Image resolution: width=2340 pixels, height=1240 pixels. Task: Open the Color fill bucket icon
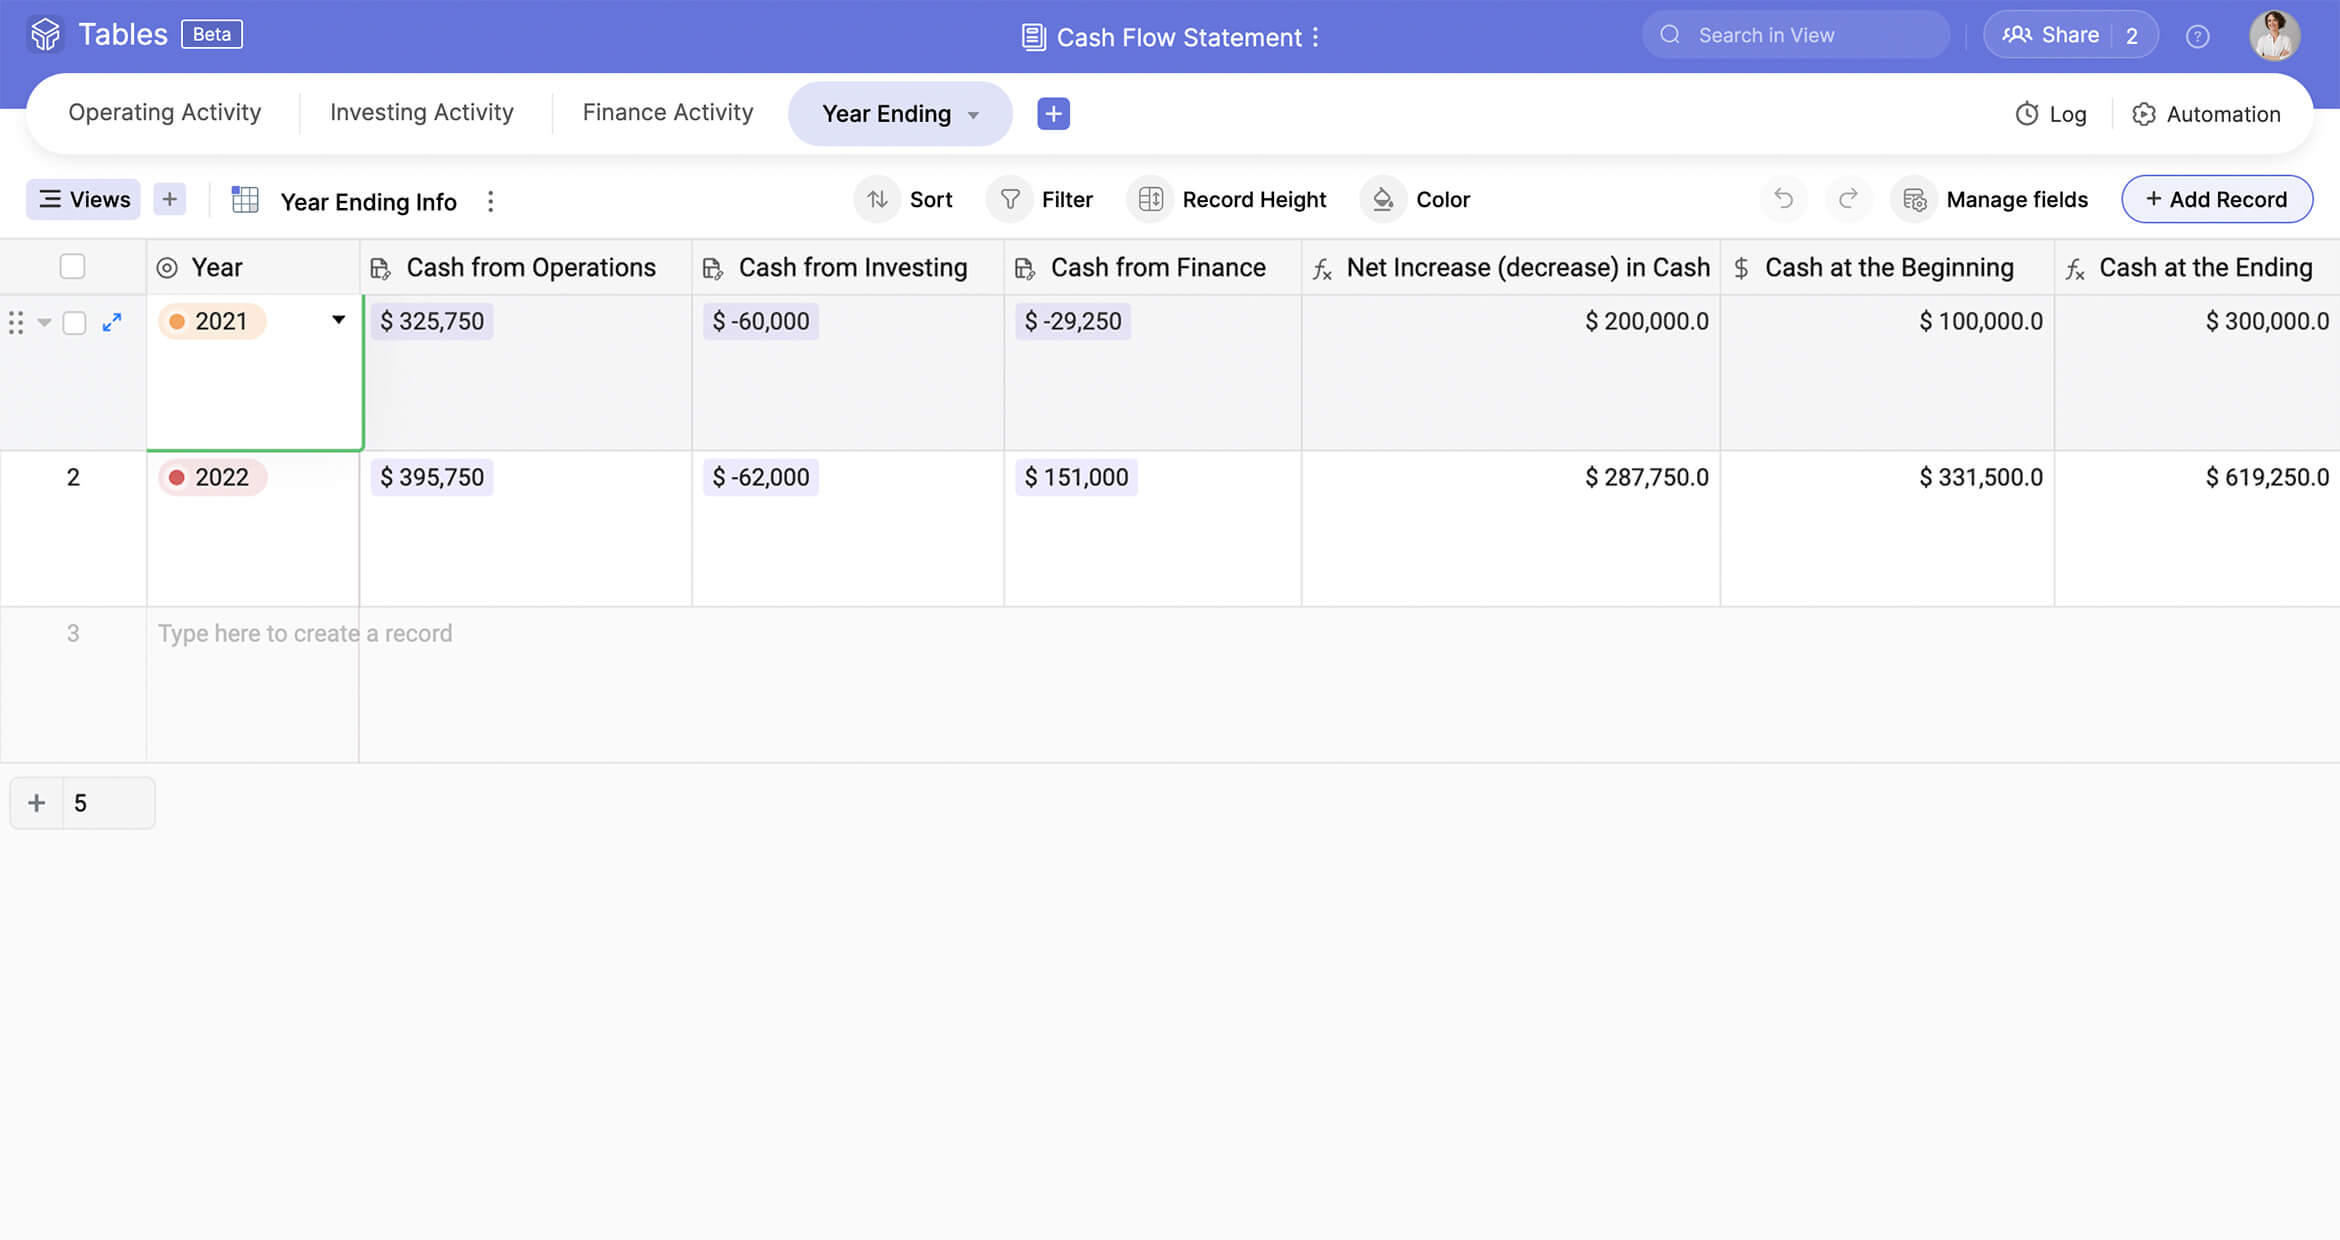tap(1383, 199)
